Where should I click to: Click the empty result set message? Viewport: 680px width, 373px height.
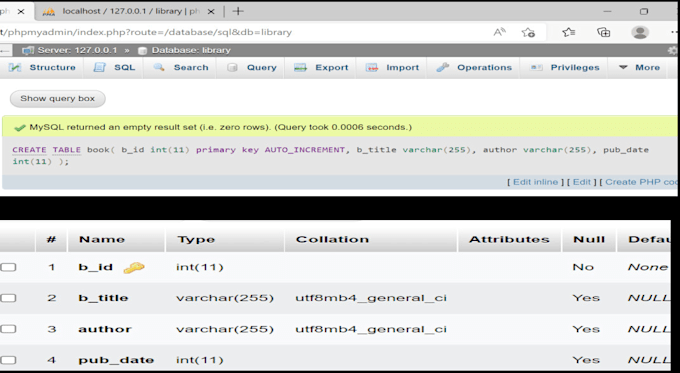coord(221,127)
